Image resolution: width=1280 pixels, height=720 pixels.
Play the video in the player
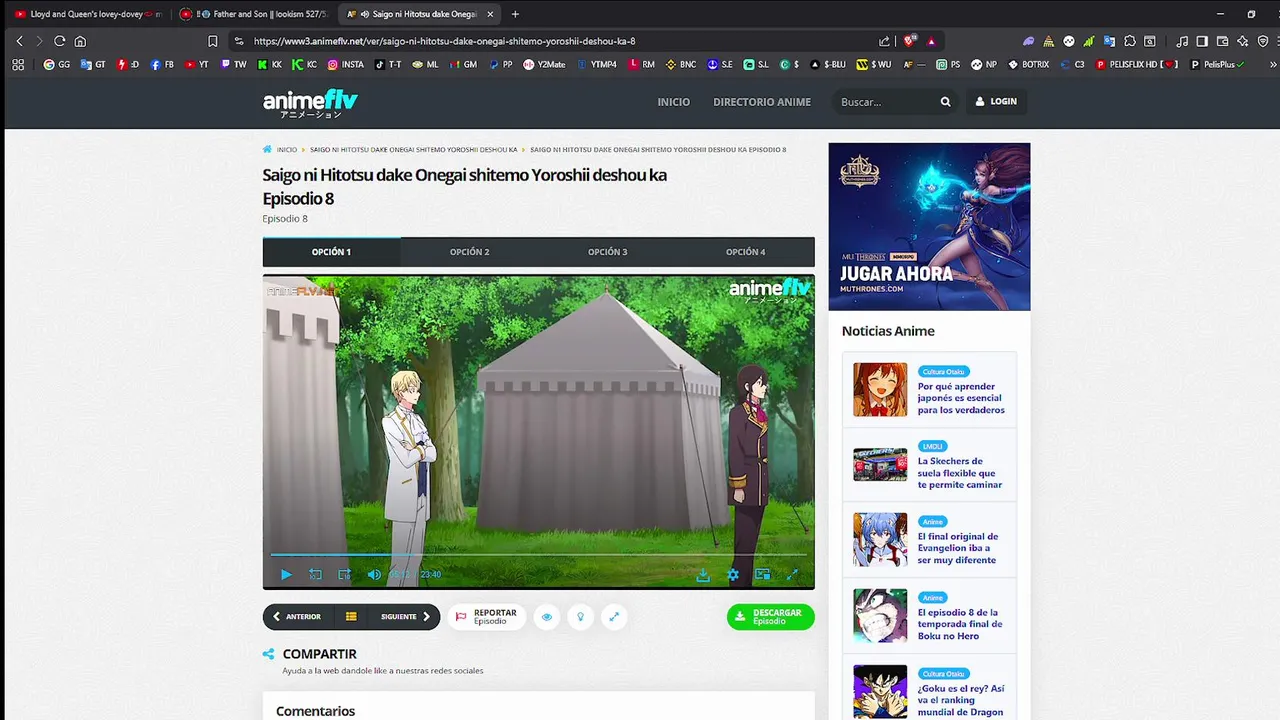286,574
